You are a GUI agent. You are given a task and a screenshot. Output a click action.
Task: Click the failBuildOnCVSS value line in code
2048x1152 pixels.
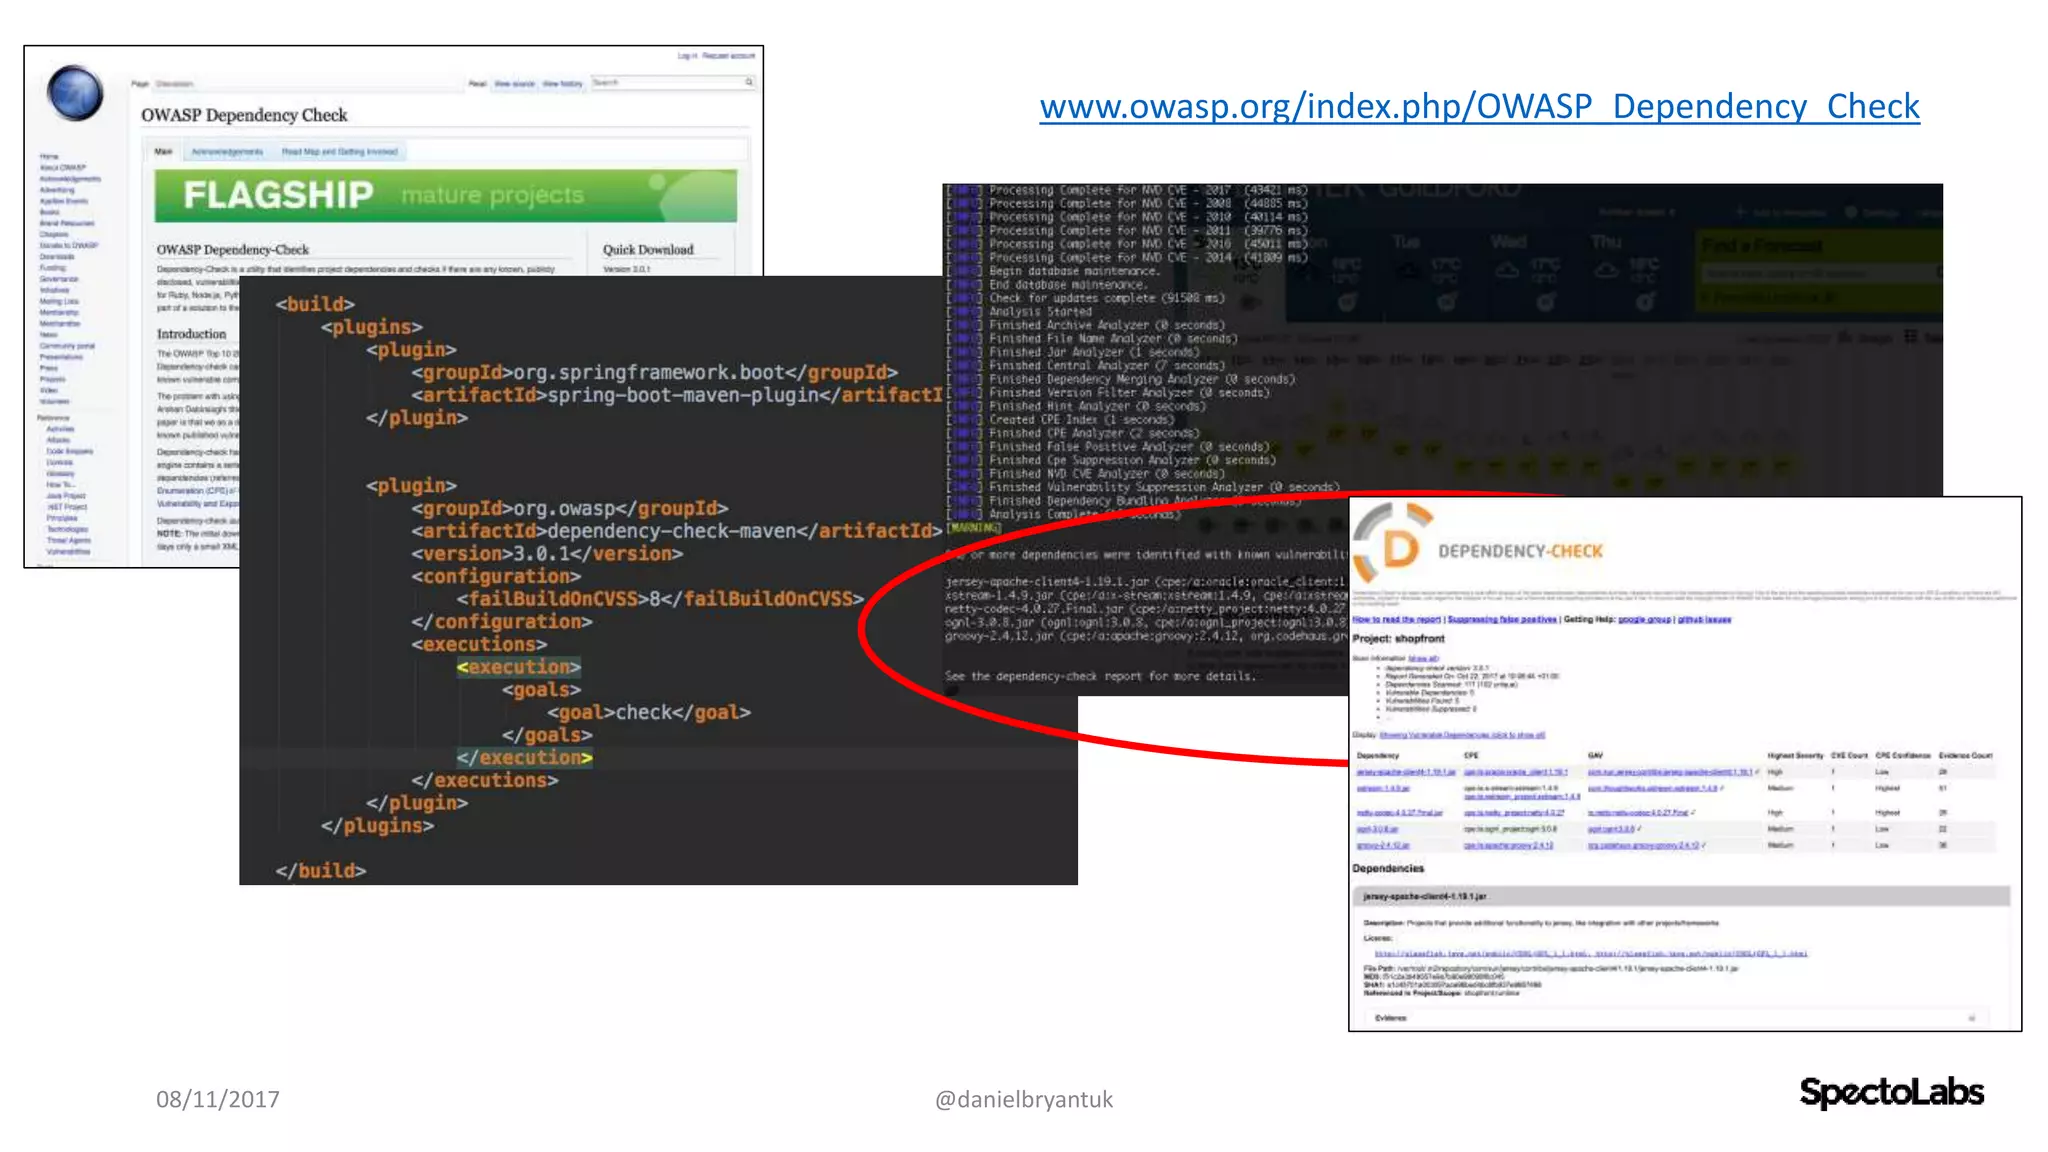pyautogui.click(x=660, y=599)
